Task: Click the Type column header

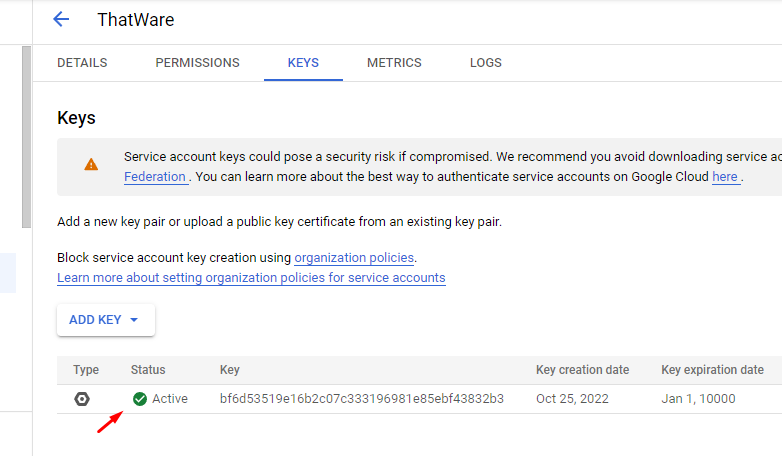Action: 86,370
